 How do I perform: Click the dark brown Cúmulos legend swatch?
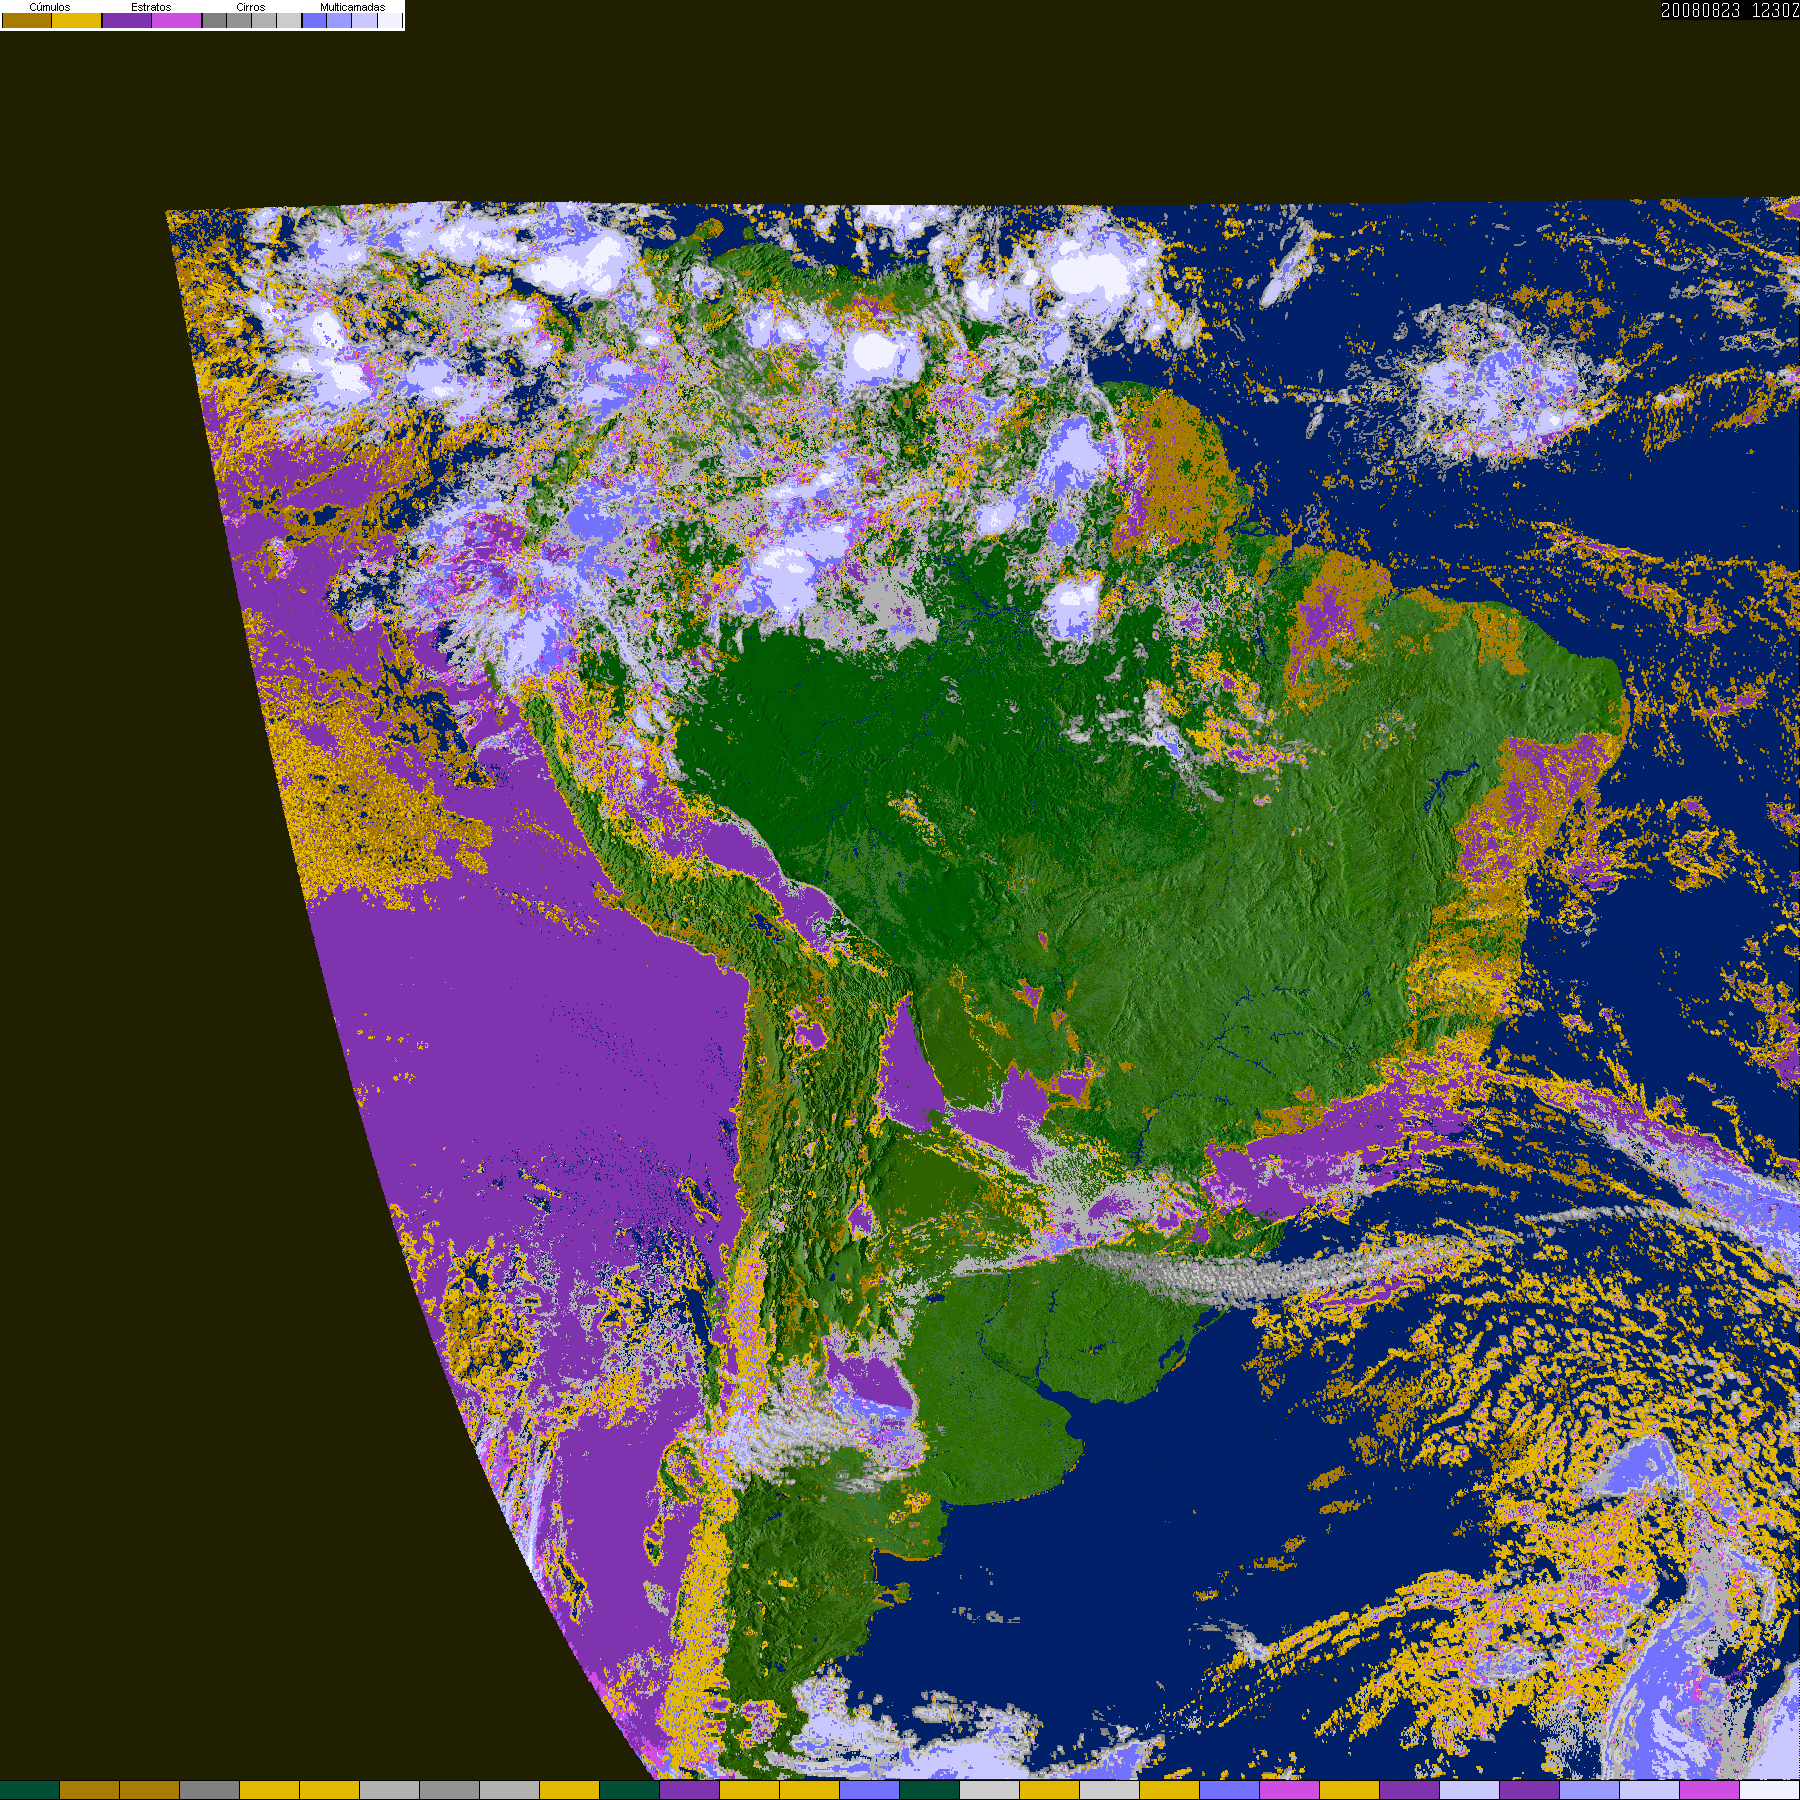tap(27, 20)
